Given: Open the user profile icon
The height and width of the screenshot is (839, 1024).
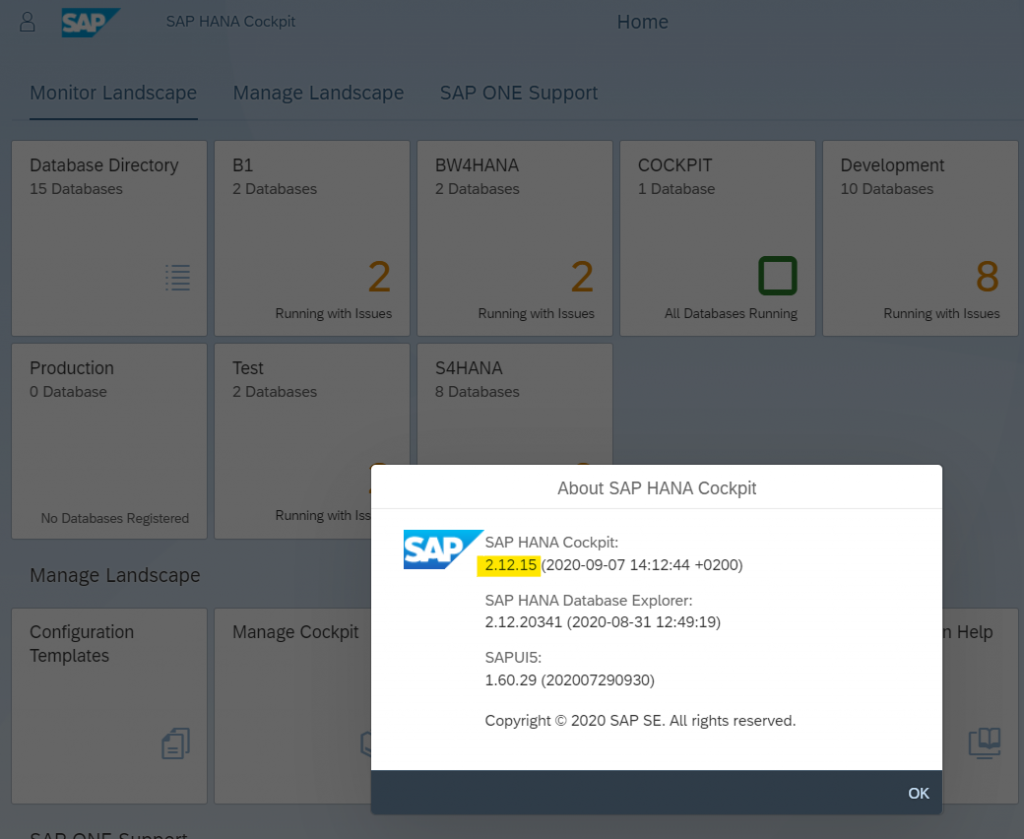Looking at the screenshot, I should (27, 22).
